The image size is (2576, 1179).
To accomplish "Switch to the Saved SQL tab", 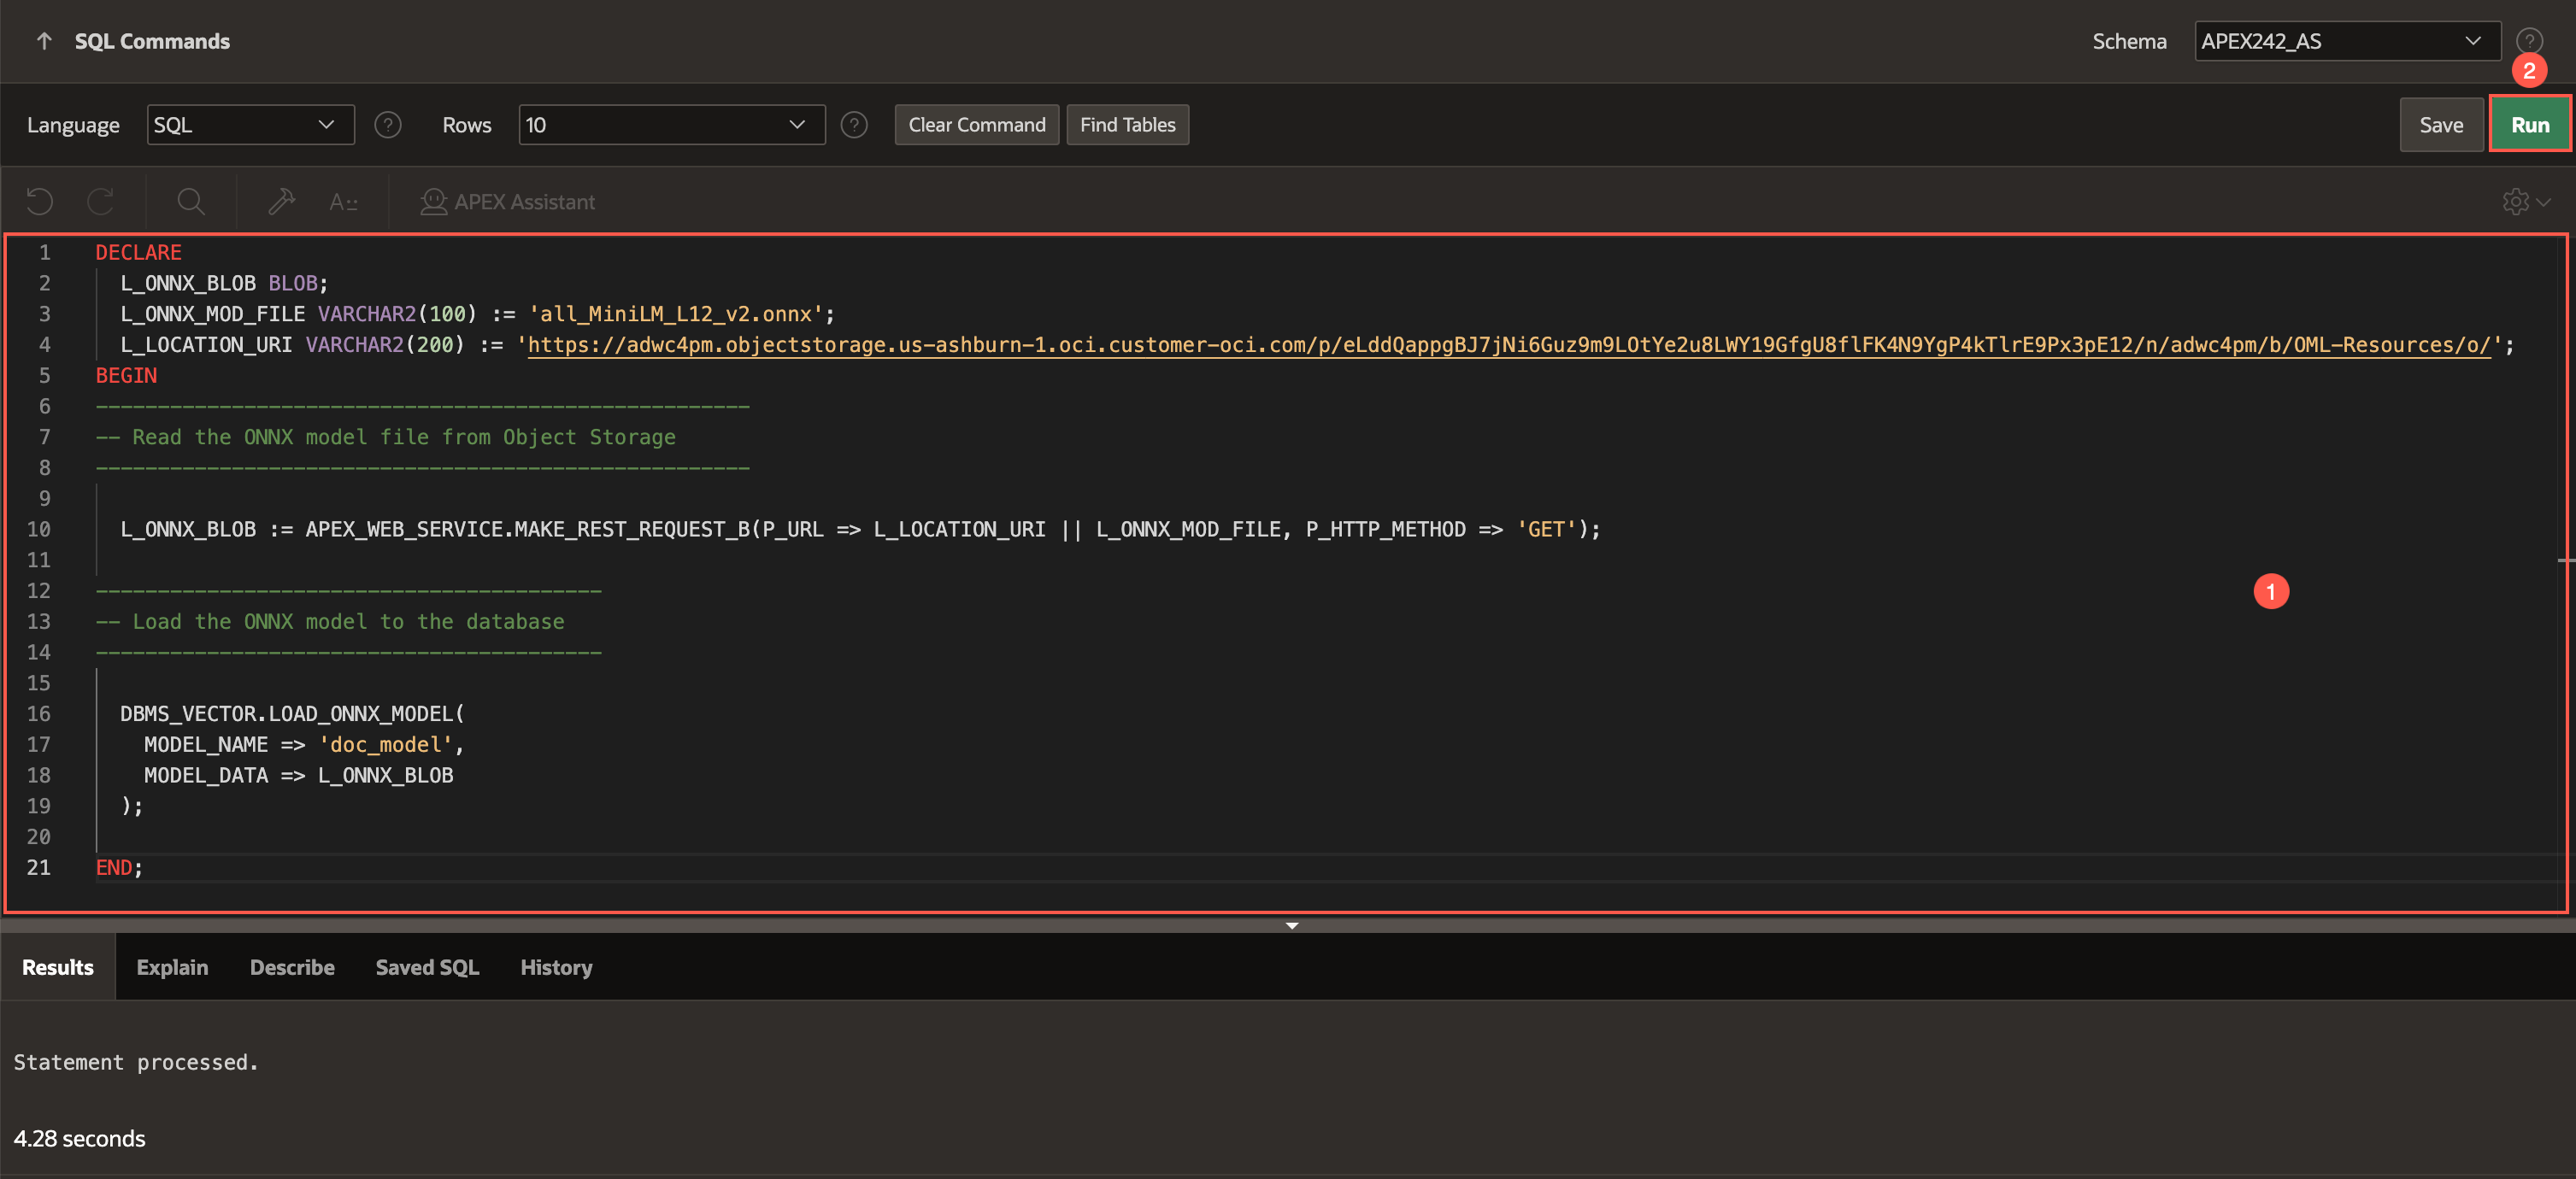I will 427,967.
